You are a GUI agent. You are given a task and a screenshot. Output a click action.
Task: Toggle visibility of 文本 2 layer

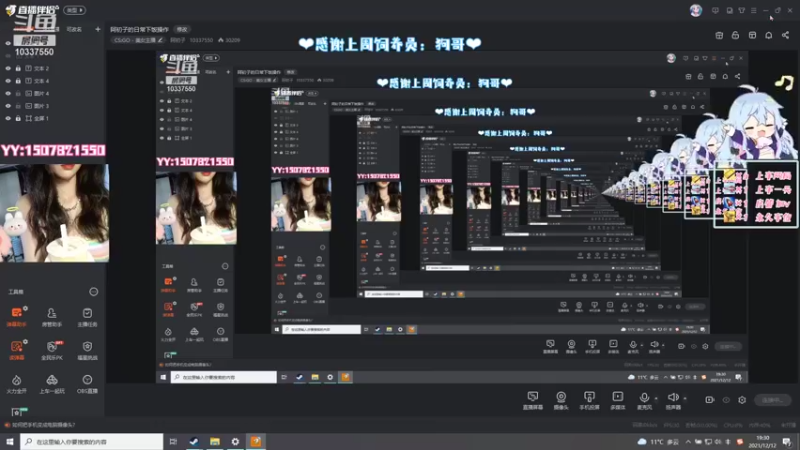(8, 68)
